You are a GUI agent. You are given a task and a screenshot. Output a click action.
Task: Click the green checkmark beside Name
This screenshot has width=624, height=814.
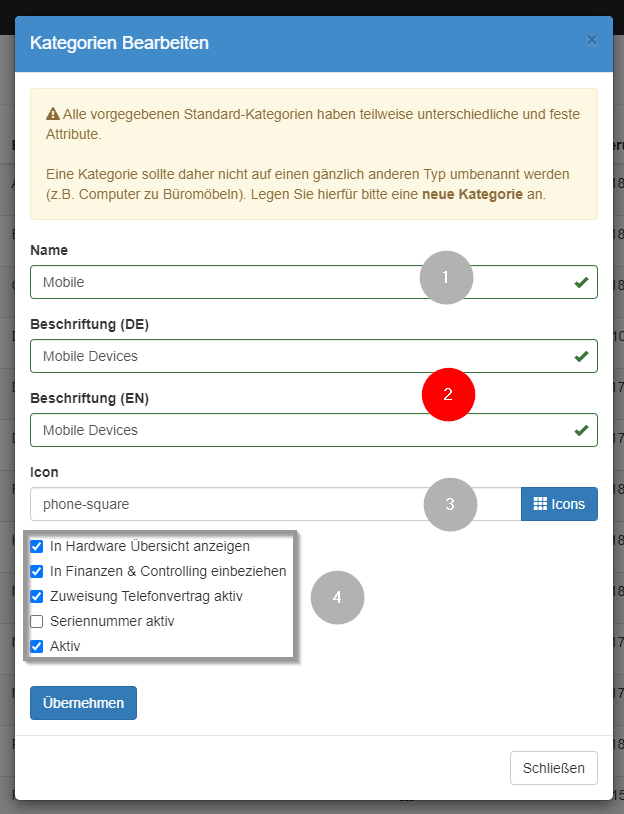pyautogui.click(x=580, y=283)
